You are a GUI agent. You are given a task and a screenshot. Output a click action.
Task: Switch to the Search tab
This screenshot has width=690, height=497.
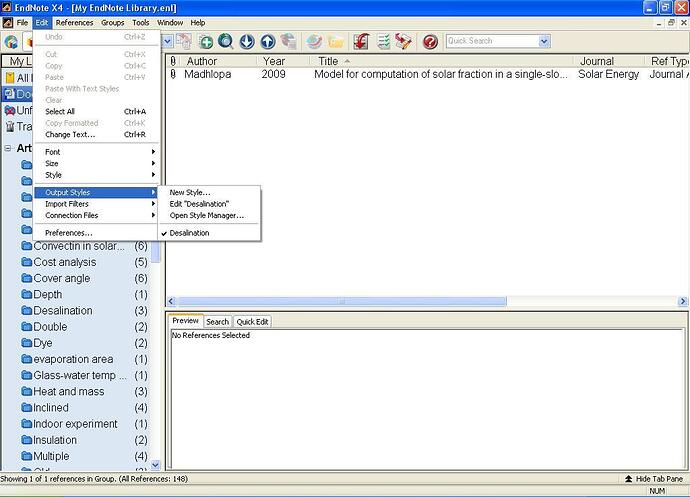click(x=217, y=322)
